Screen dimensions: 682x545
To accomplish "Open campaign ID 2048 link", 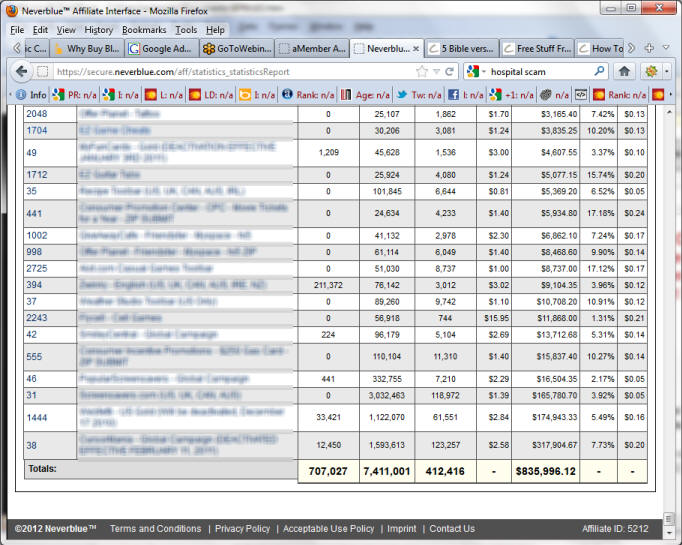I will click(37, 114).
